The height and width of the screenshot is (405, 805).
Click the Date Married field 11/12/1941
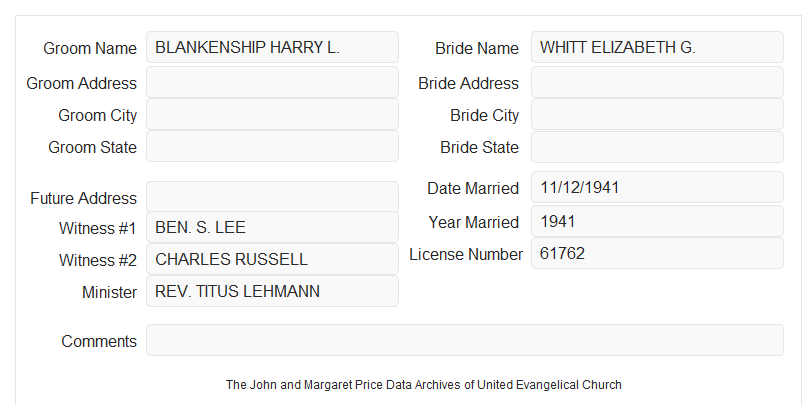pyautogui.click(x=657, y=187)
